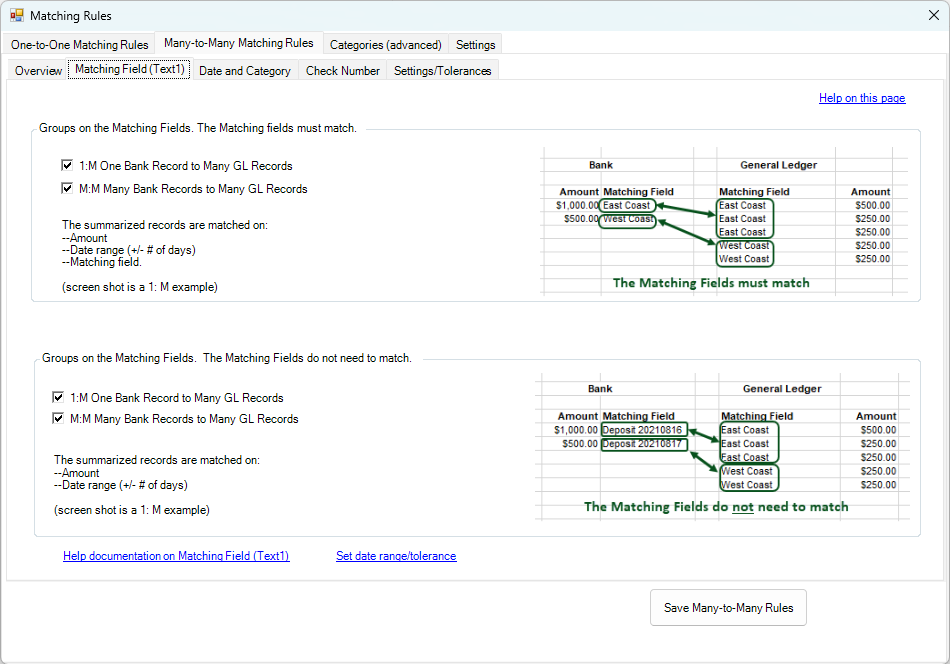Screen dimensions: 950x664
Task: Go to the top-level Settings tab
Action: [475, 45]
